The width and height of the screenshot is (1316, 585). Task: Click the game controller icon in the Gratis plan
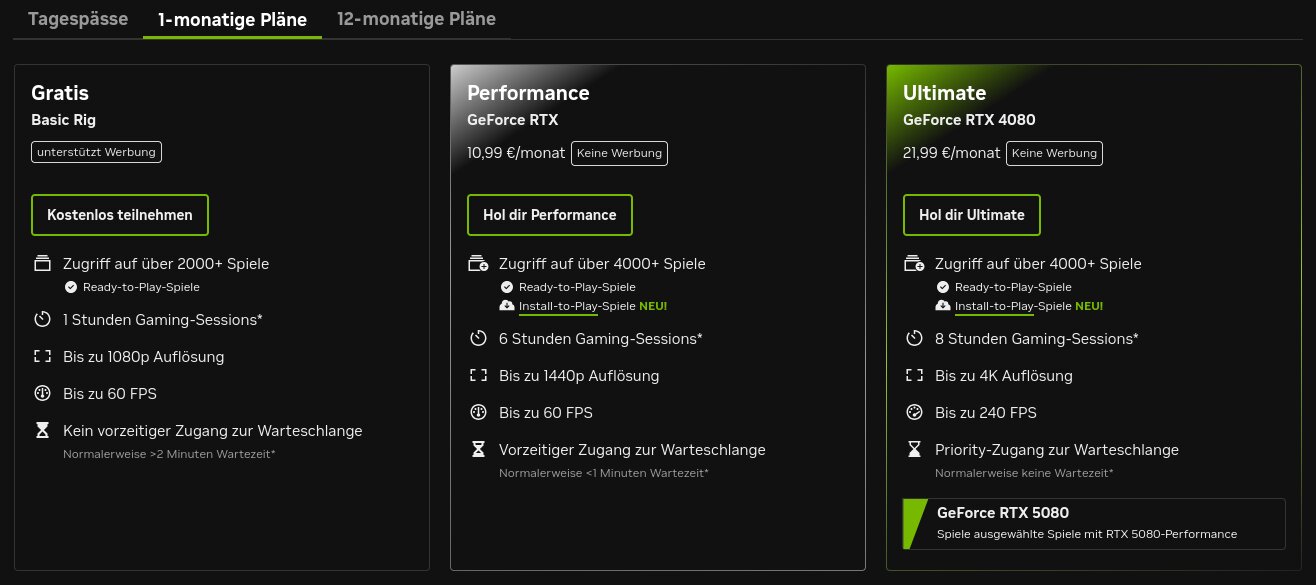click(x=41, y=262)
